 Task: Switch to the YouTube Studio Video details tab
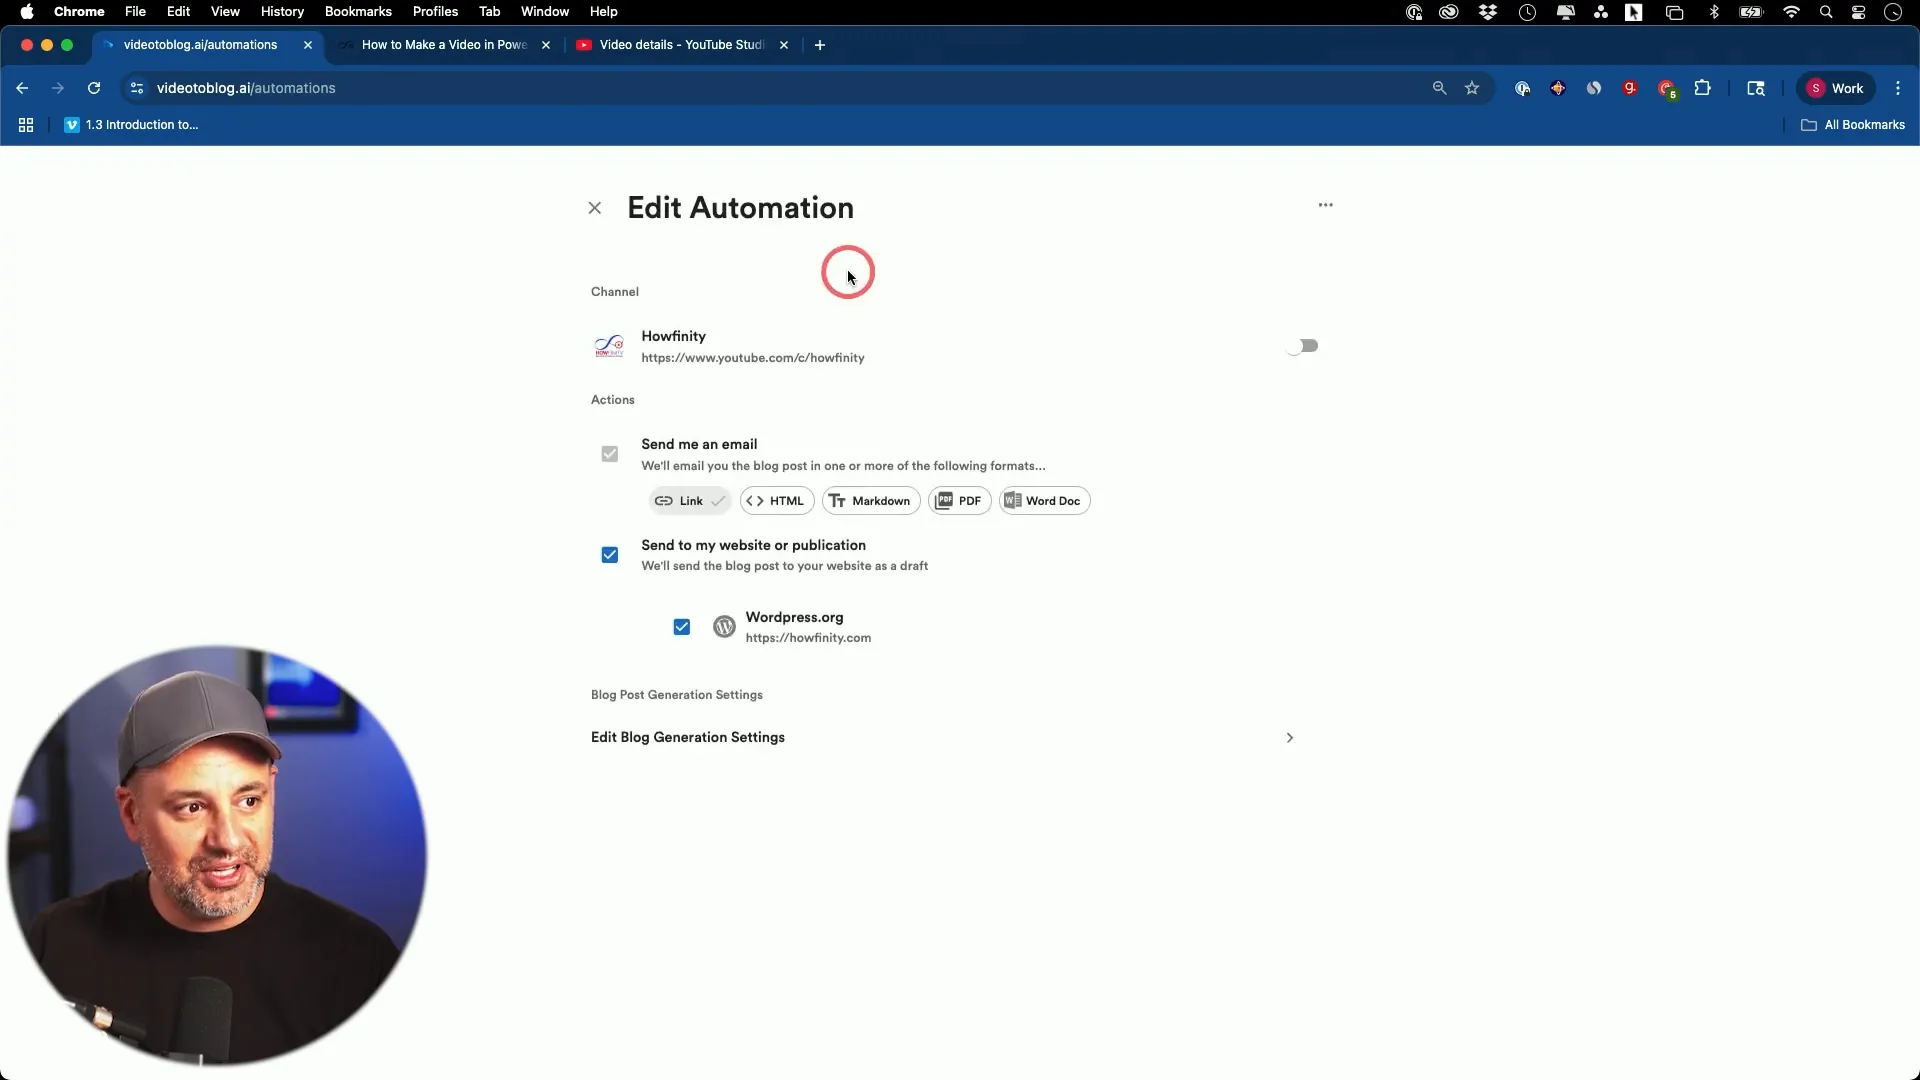point(681,45)
